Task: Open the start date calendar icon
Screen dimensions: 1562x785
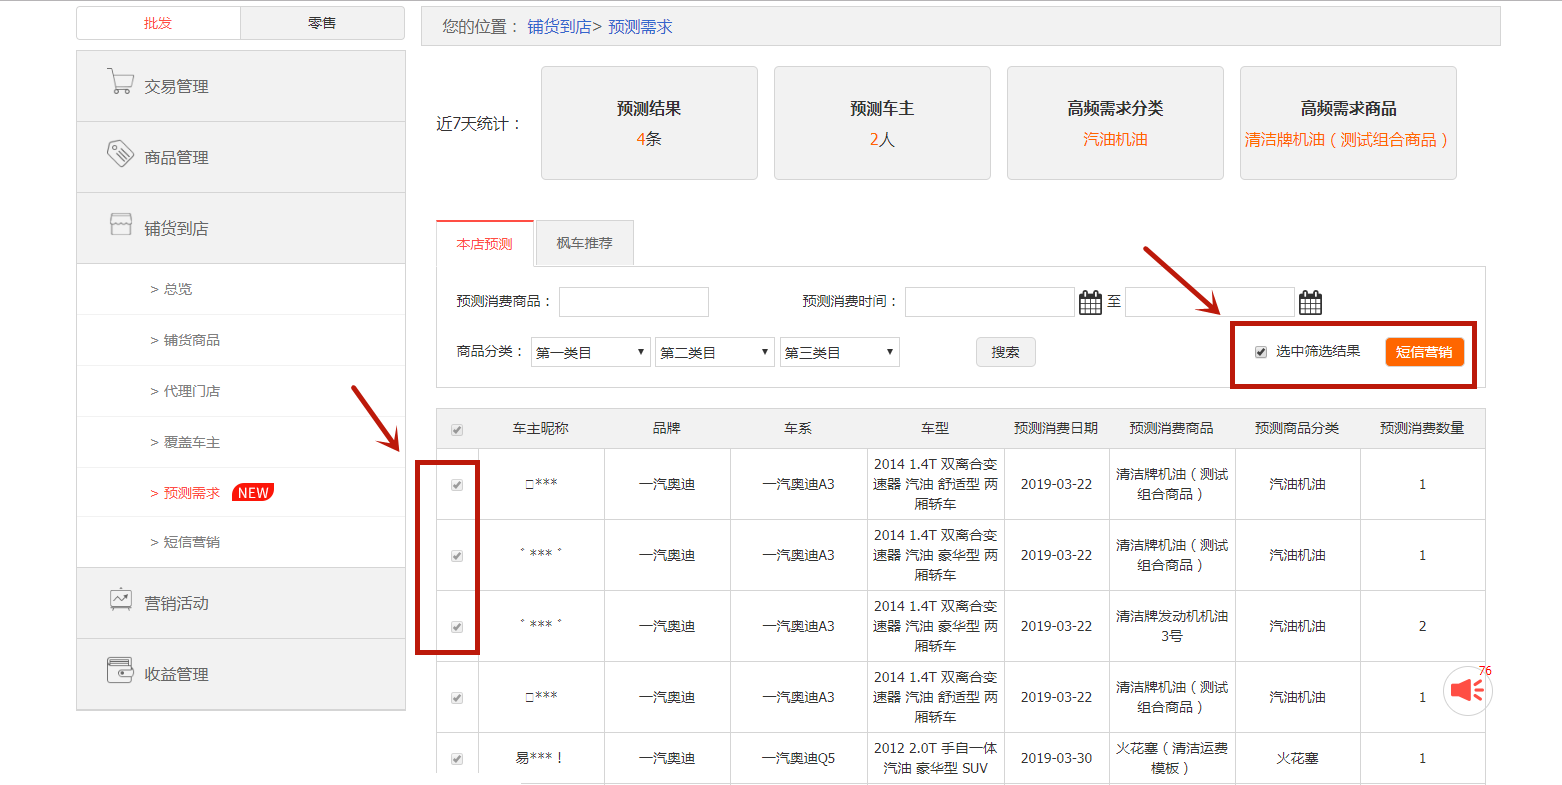Action: tap(1090, 302)
